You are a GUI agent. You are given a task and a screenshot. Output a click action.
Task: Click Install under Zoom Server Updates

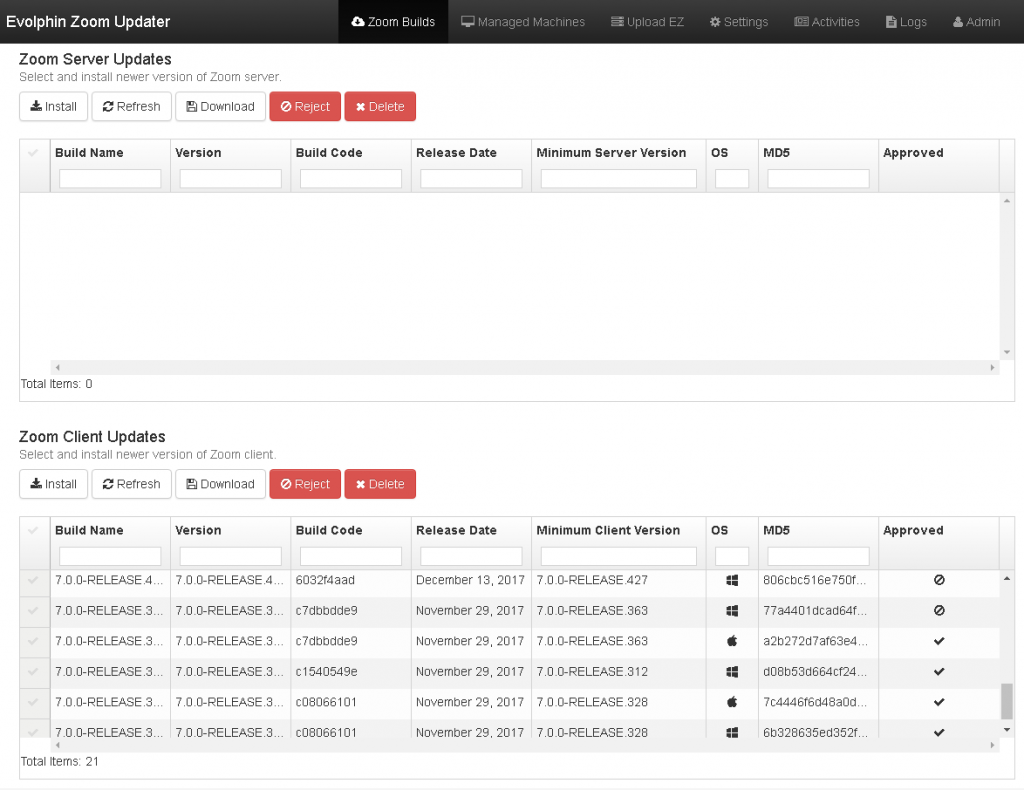pos(54,106)
